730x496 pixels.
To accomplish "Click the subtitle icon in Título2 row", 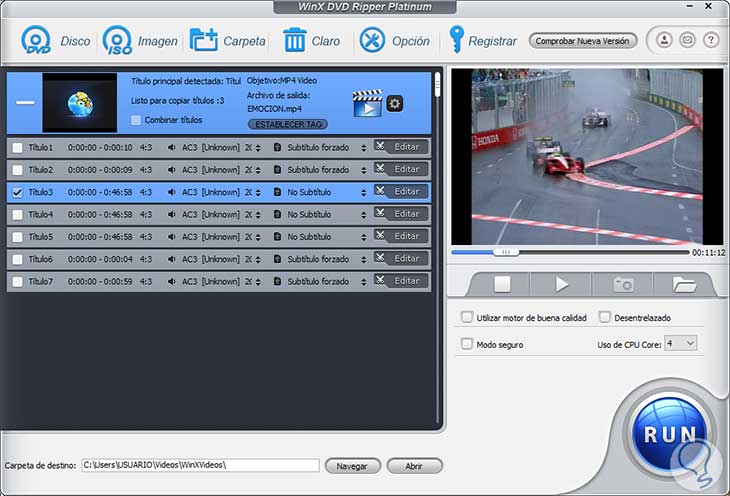I will click(x=277, y=170).
